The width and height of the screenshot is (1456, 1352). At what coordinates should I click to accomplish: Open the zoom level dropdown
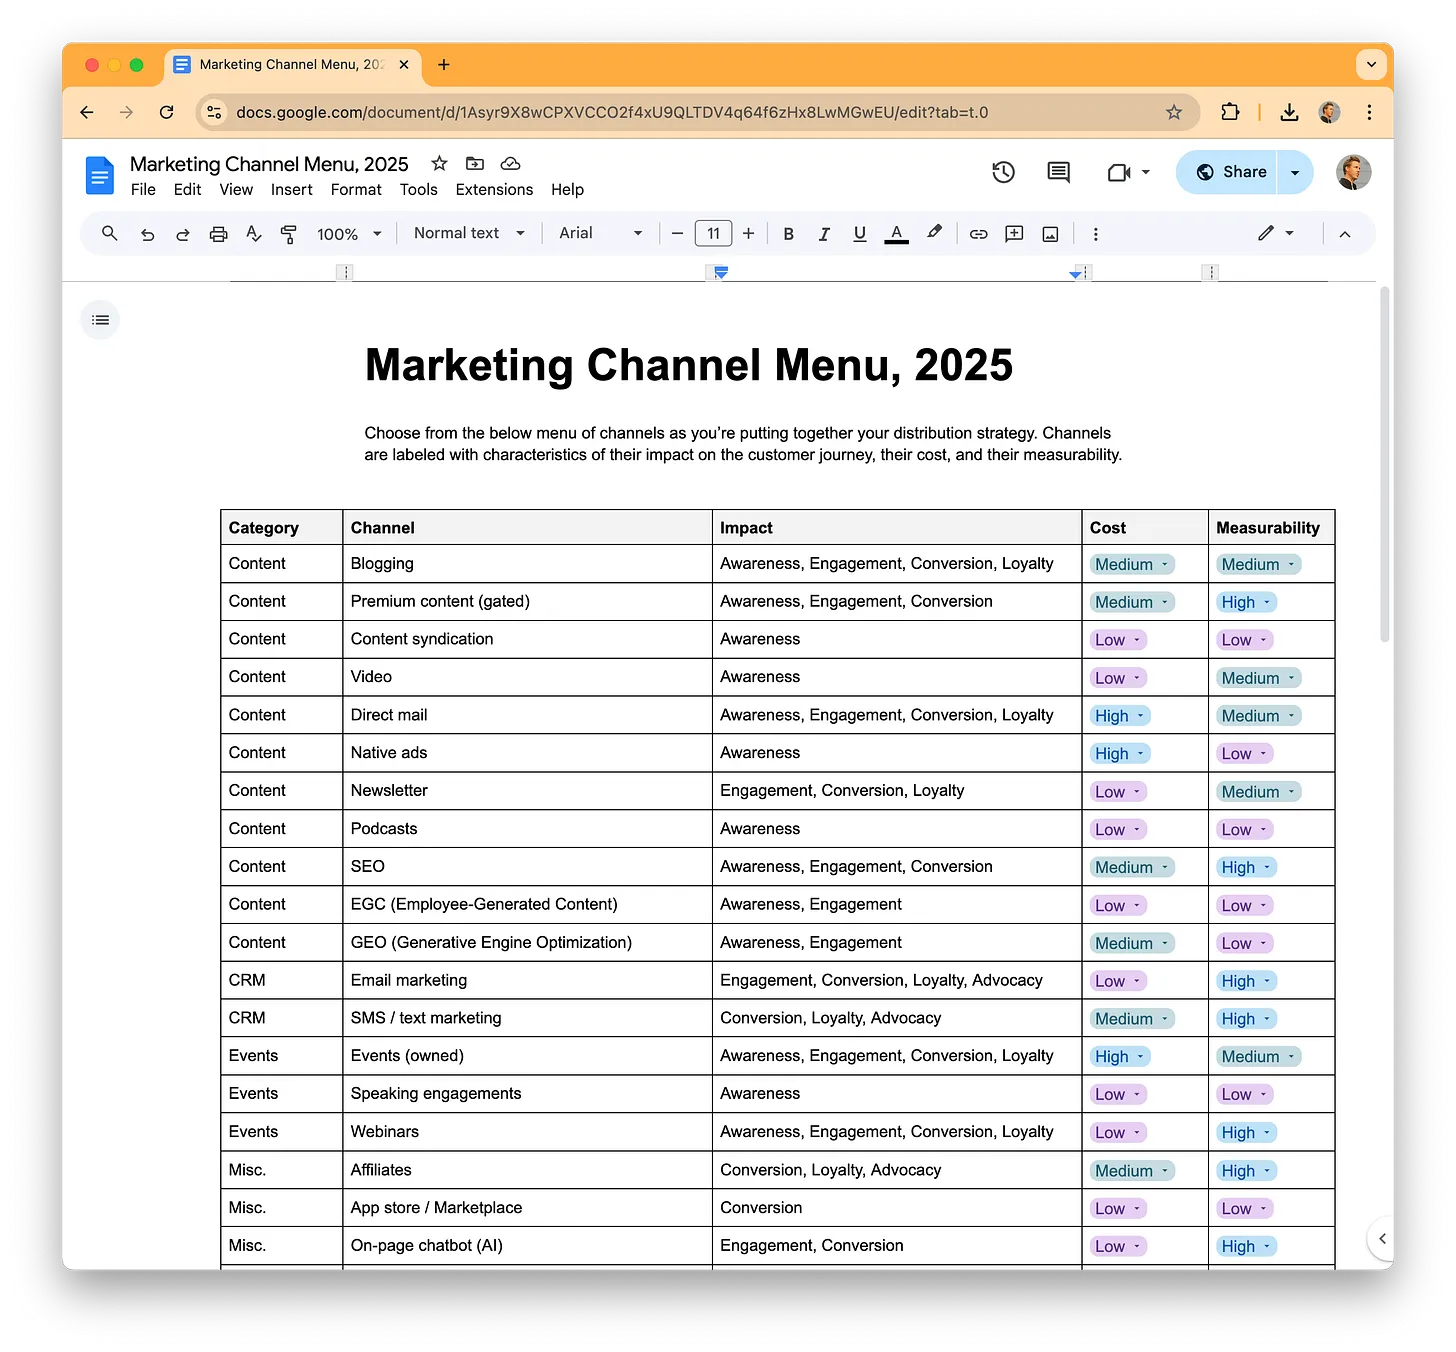pos(349,234)
